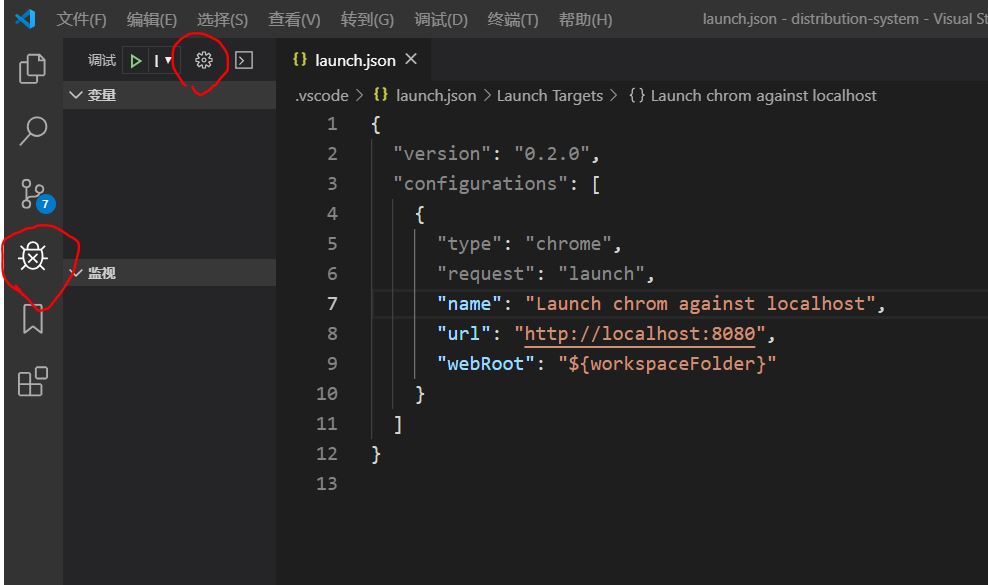Click the "0.2.0" version value
The width and height of the screenshot is (988, 585).
click(551, 154)
